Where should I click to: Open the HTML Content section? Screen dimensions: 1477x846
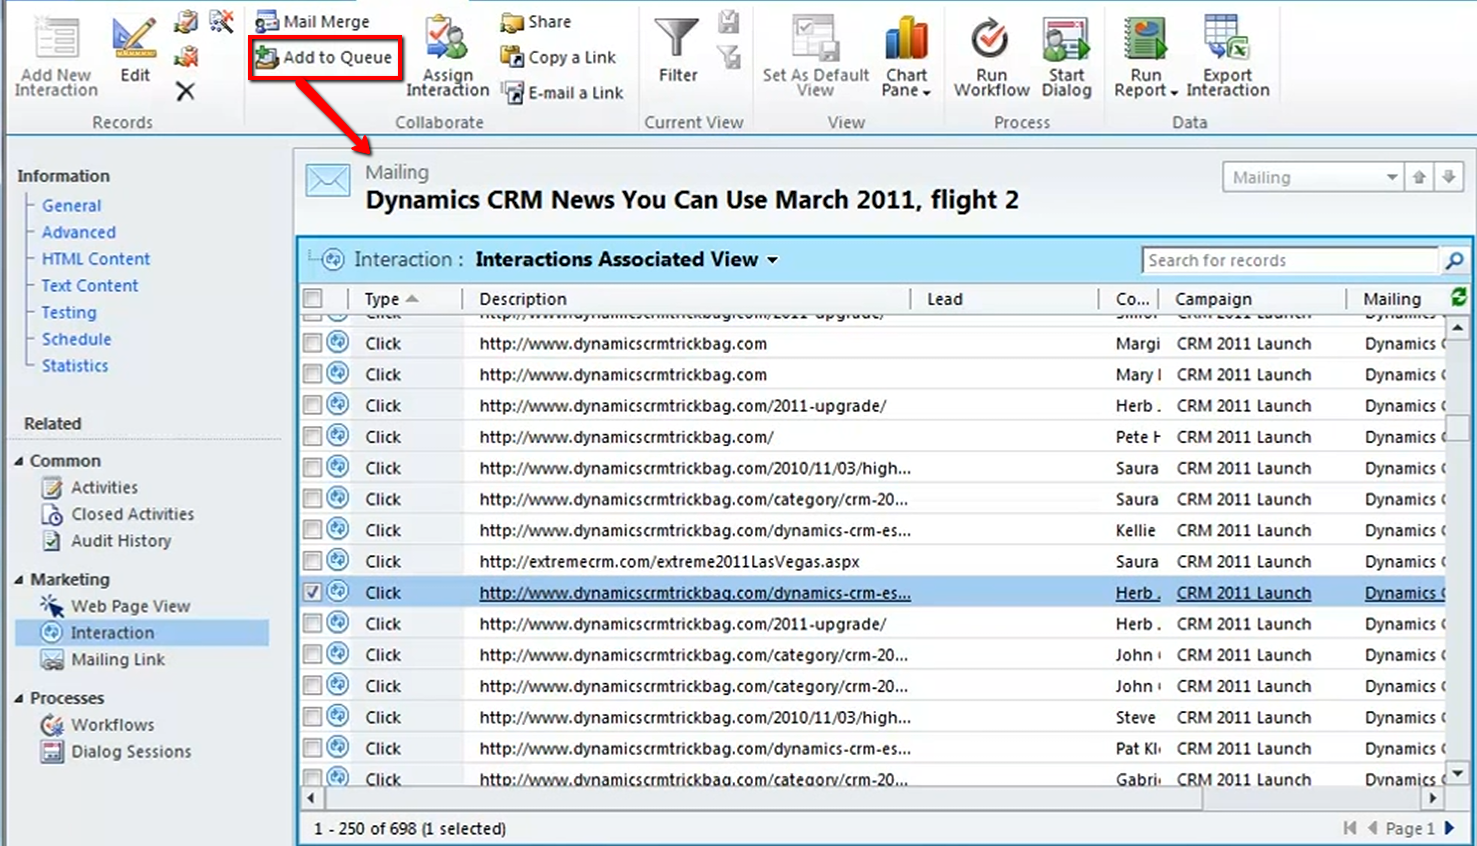96,259
